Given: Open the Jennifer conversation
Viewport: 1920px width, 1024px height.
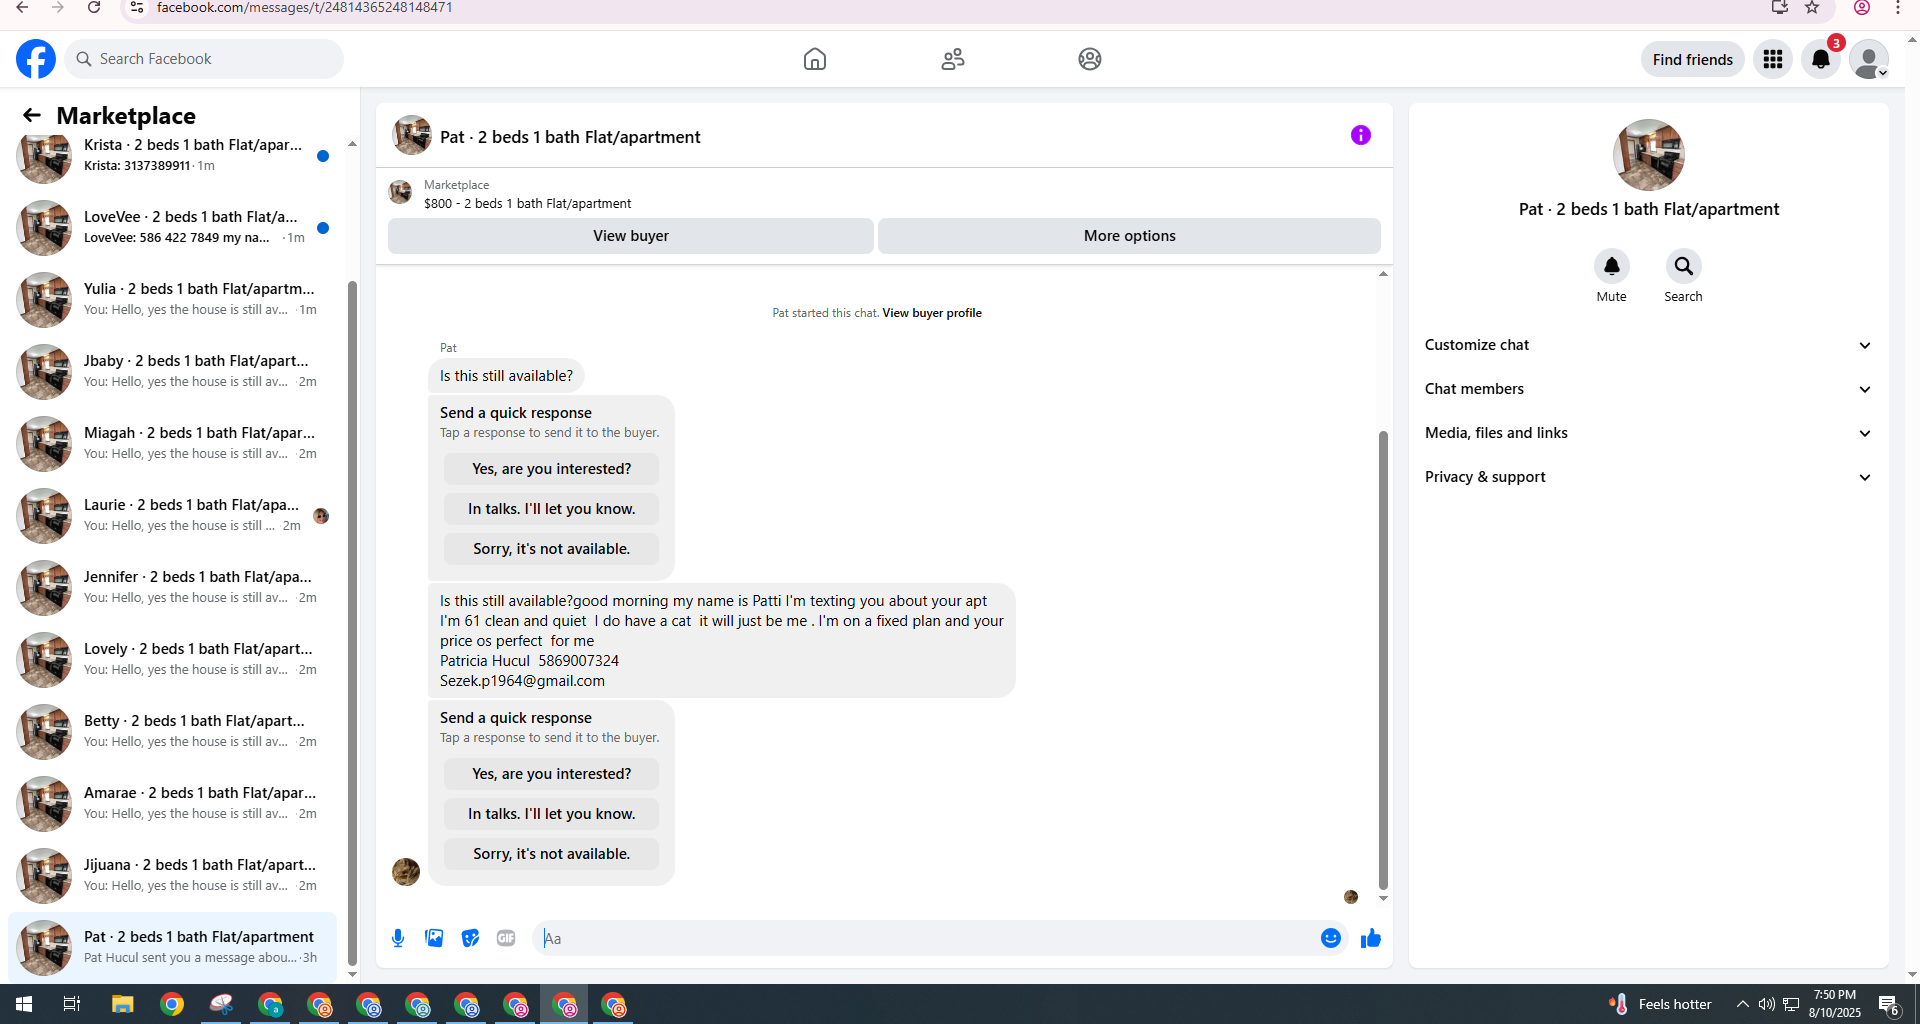Looking at the screenshot, I should (x=172, y=588).
